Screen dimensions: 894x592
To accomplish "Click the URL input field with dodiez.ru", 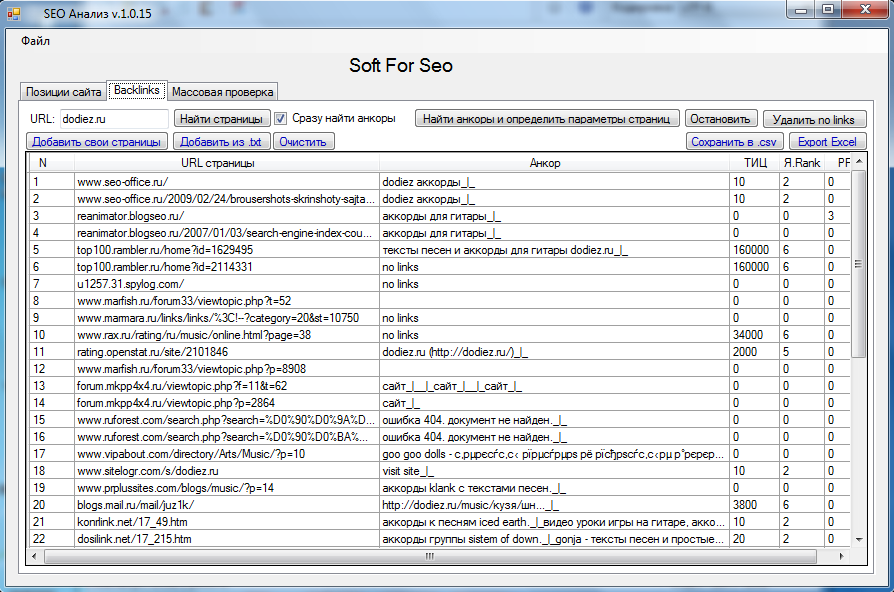I will tap(114, 119).
